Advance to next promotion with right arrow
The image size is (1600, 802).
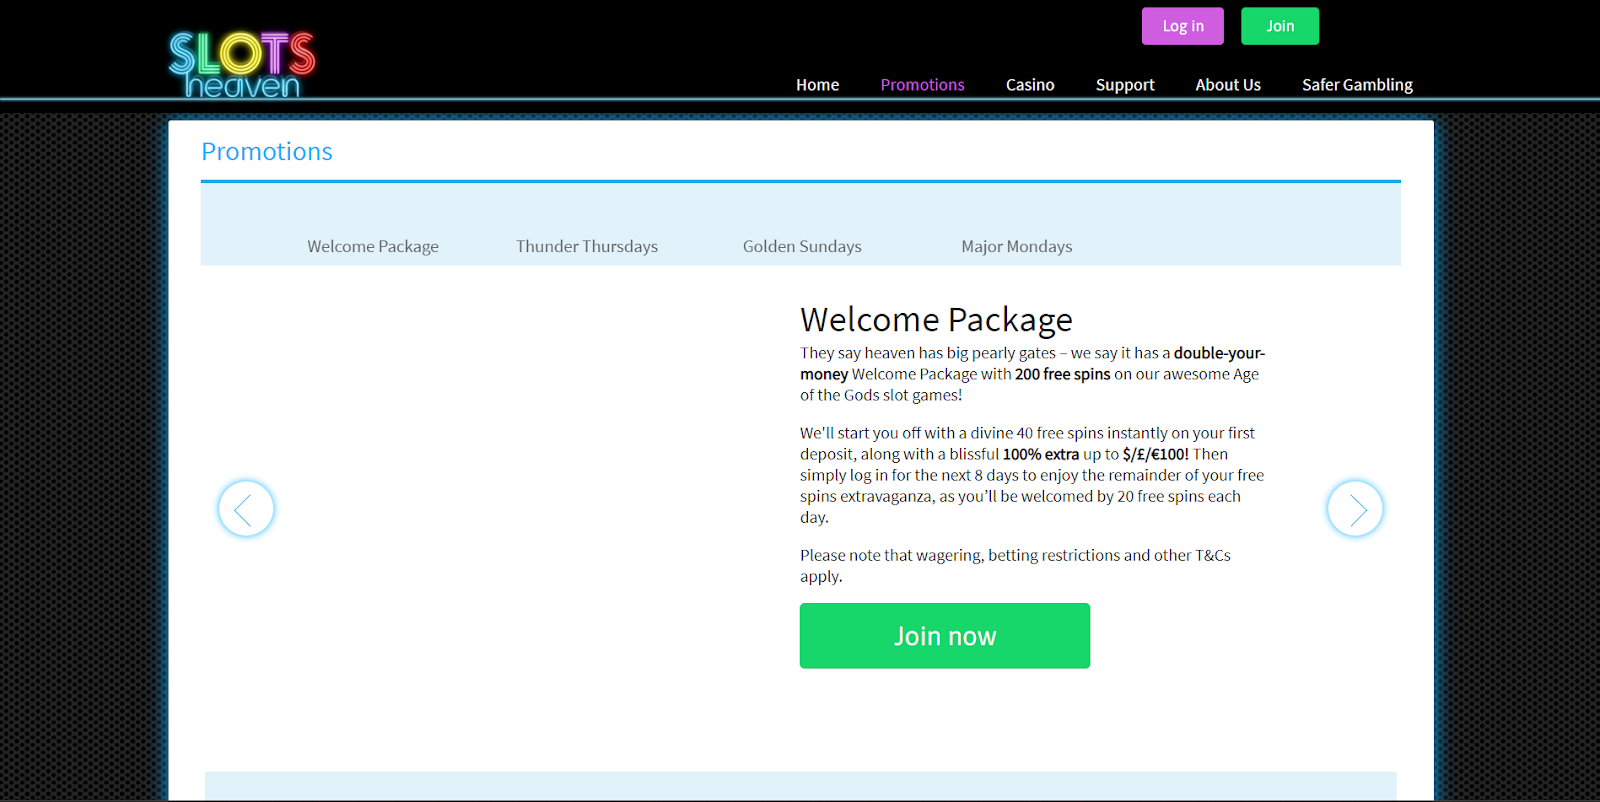pyautogui.click(x=1355, y=509)
